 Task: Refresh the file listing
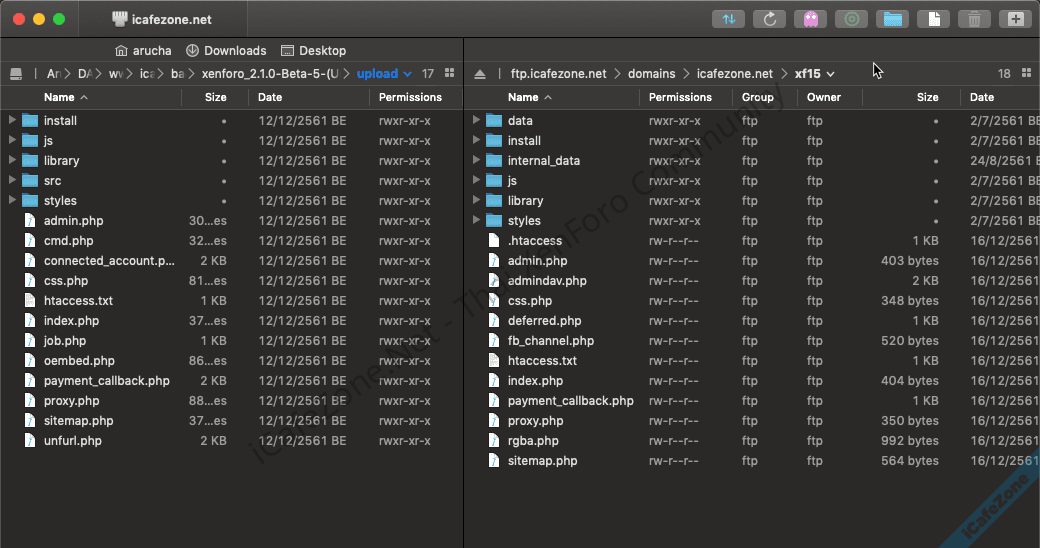(x=769, y=19)
